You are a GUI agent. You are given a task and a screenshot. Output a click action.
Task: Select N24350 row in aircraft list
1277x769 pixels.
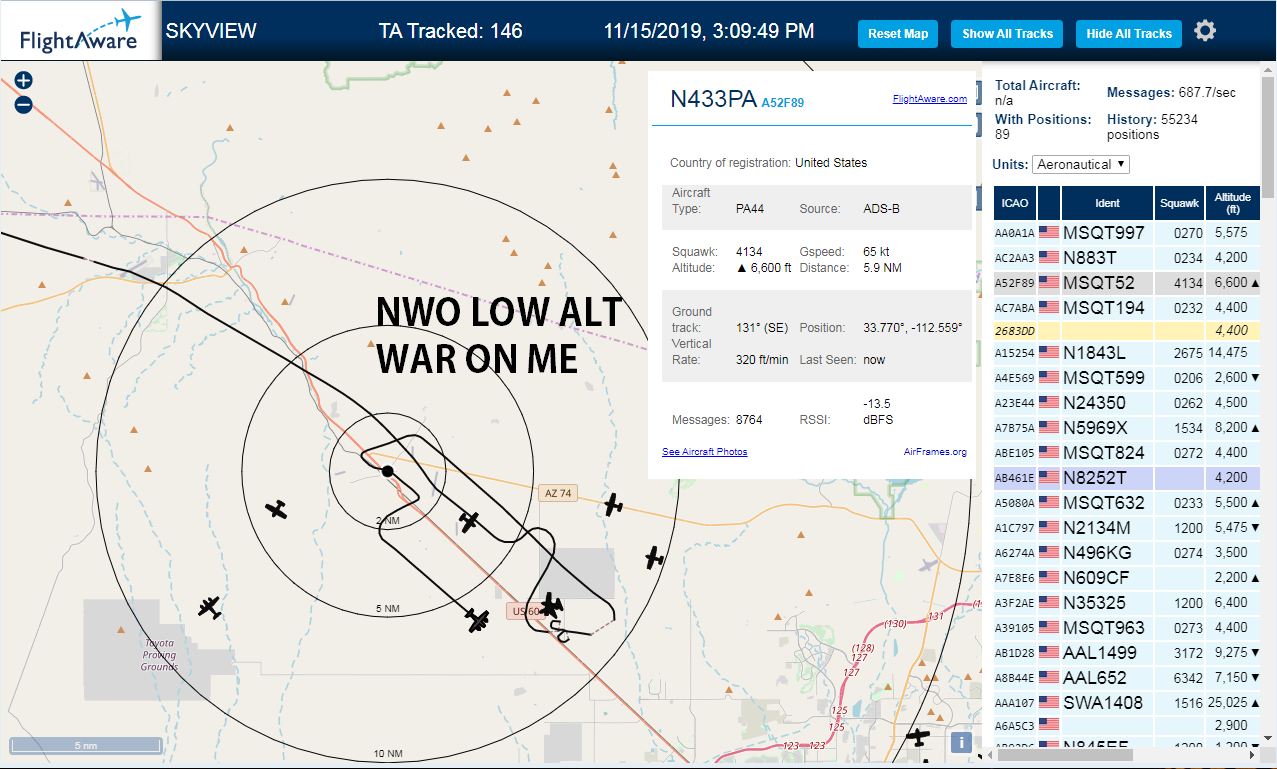[1127, 403]
